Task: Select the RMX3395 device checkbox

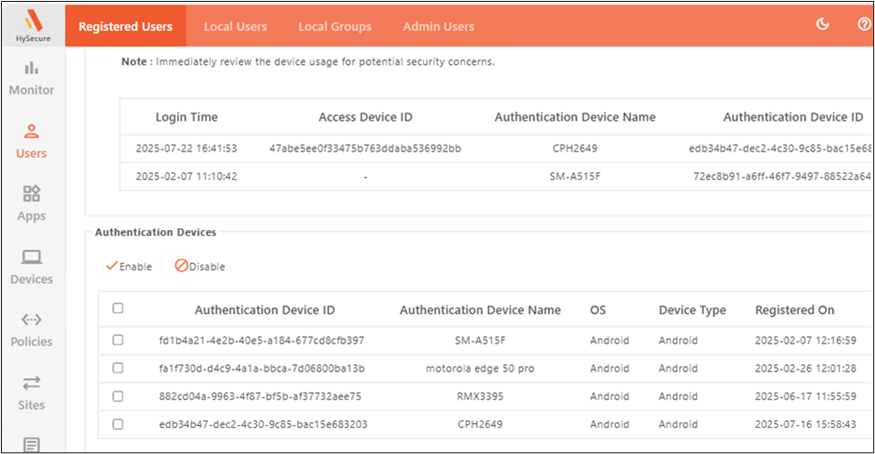Action: [x=118, y=396]
